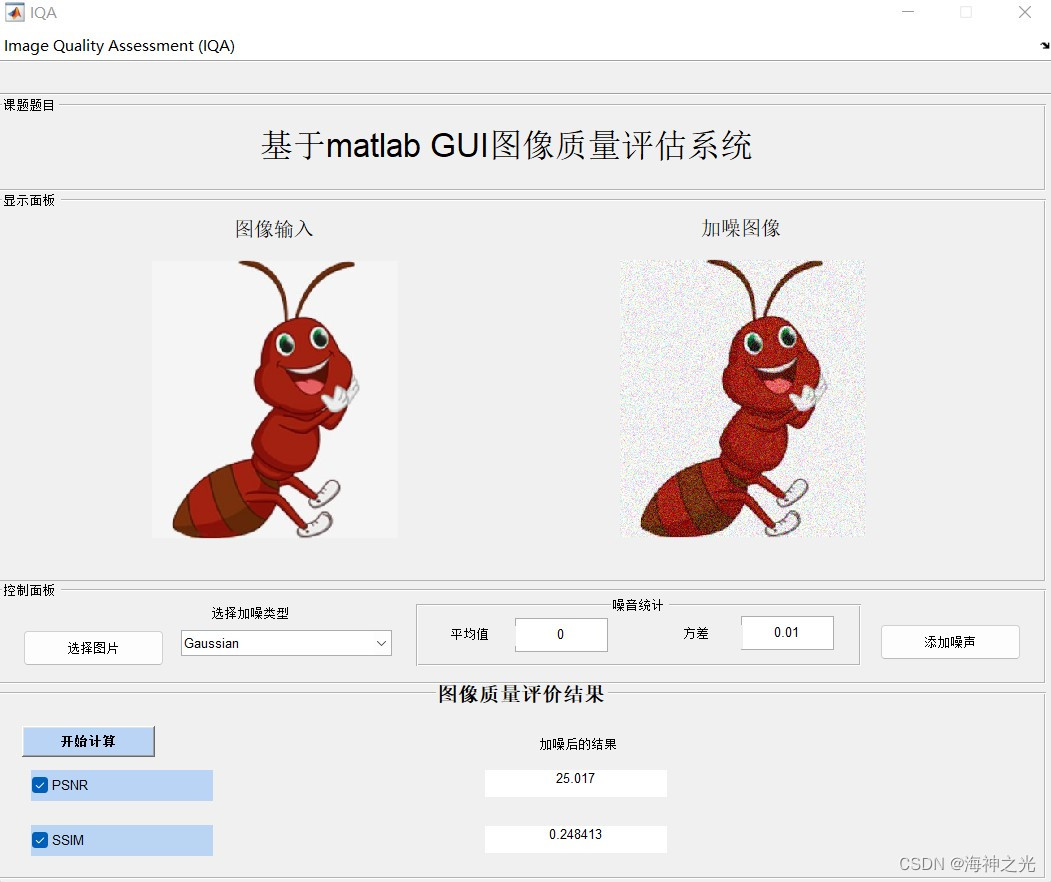Click the noisy ant image under 加噪图像
1051x882 pixels.
pos(742,398)
